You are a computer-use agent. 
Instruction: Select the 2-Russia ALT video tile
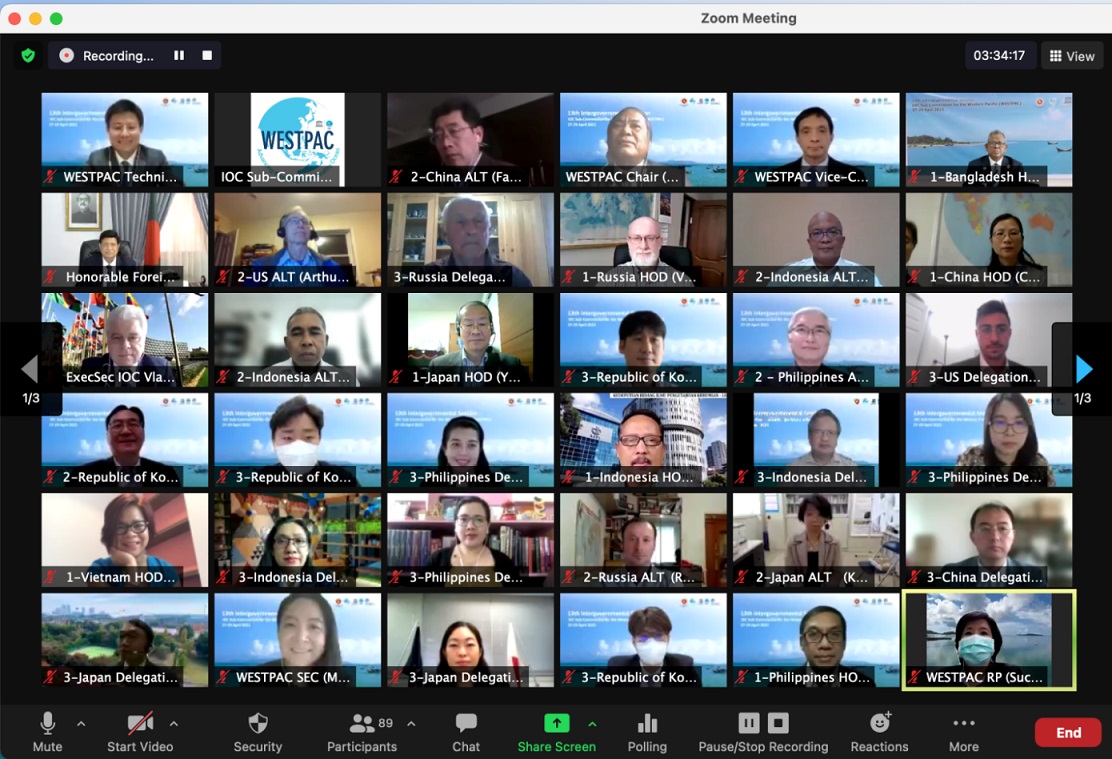643,540
